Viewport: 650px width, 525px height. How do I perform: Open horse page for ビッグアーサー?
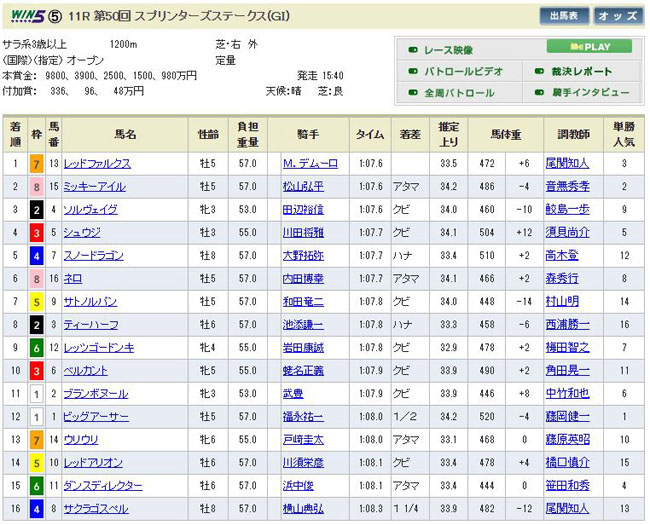[95, 417]
